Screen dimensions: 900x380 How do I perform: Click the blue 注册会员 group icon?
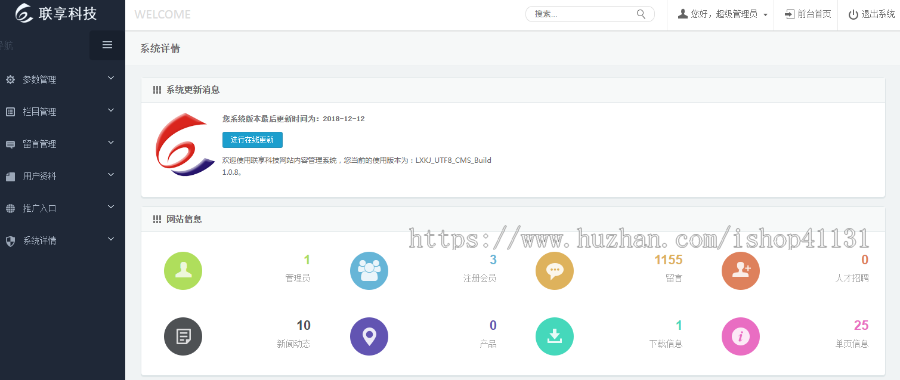point(369,271)
